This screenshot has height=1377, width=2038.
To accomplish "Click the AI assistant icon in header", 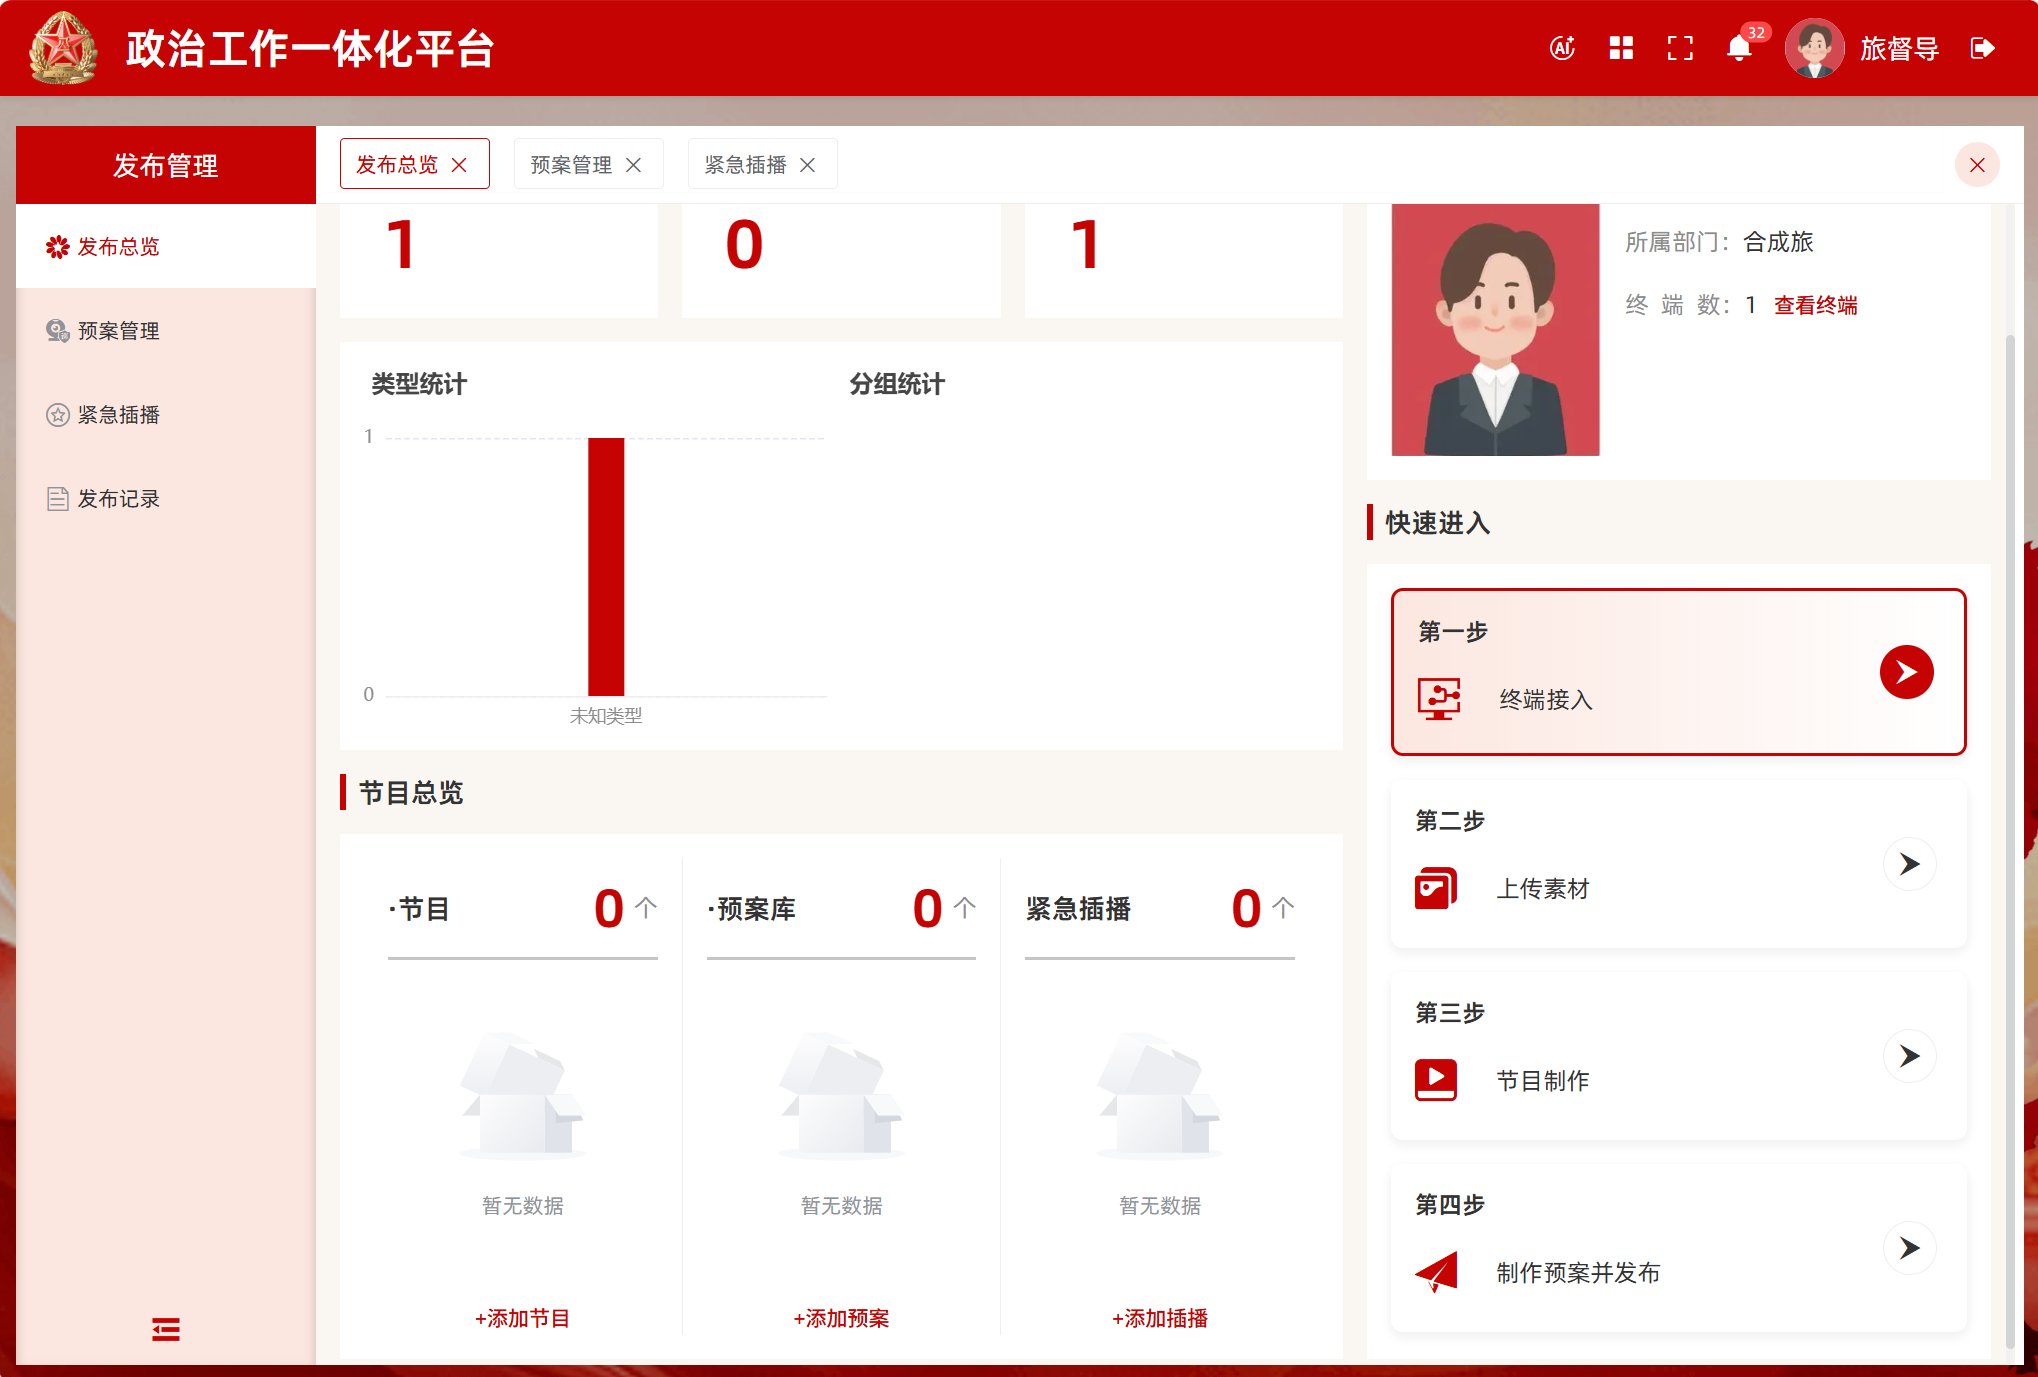I will click(x=1562, y=48).
